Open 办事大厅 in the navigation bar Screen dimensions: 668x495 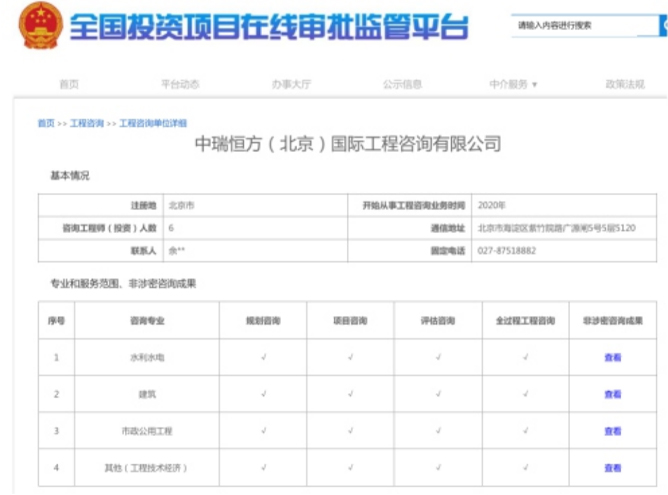point(291,85)
